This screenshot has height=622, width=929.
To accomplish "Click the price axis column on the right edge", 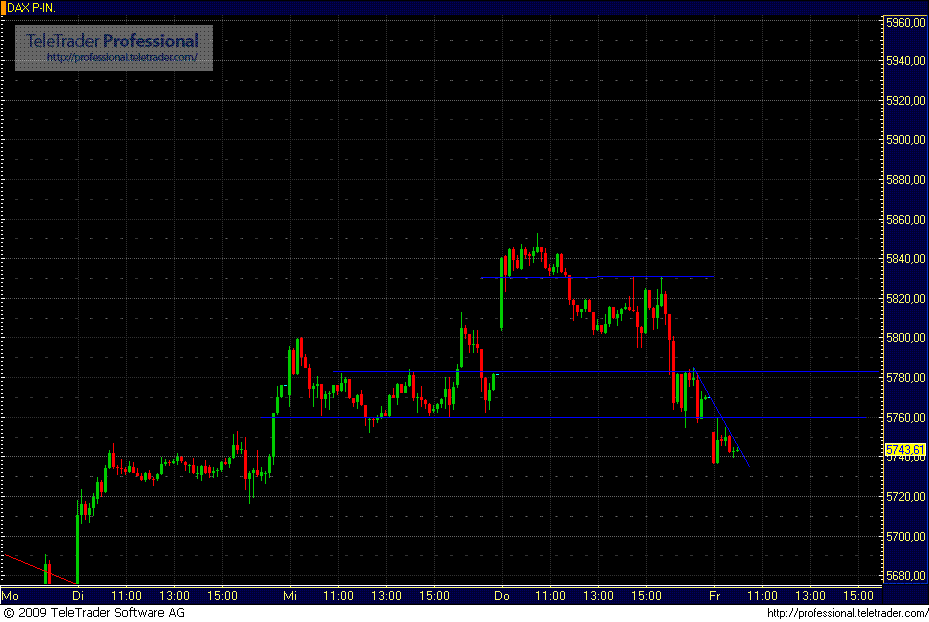I will [x=905, y=300].
